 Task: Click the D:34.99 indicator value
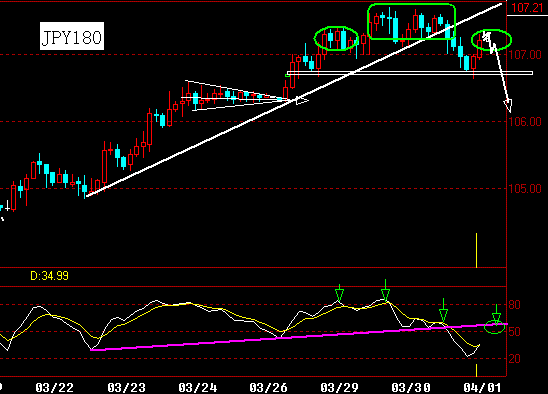click(49, 276)
